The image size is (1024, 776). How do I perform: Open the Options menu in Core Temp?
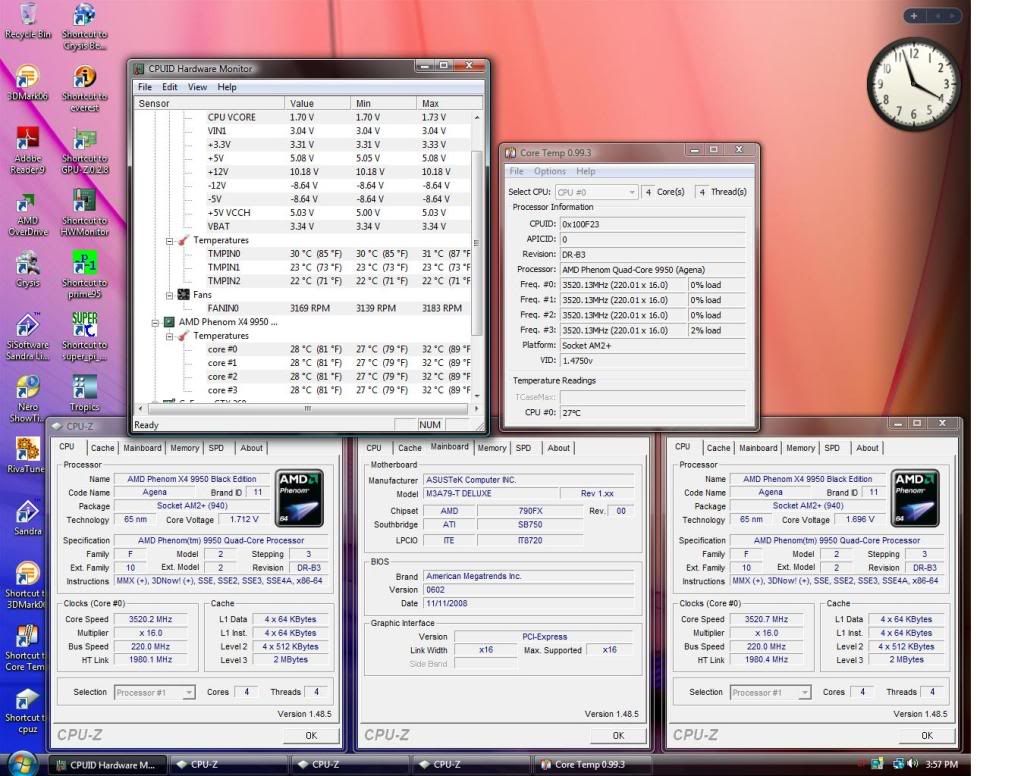click(550, 171)
